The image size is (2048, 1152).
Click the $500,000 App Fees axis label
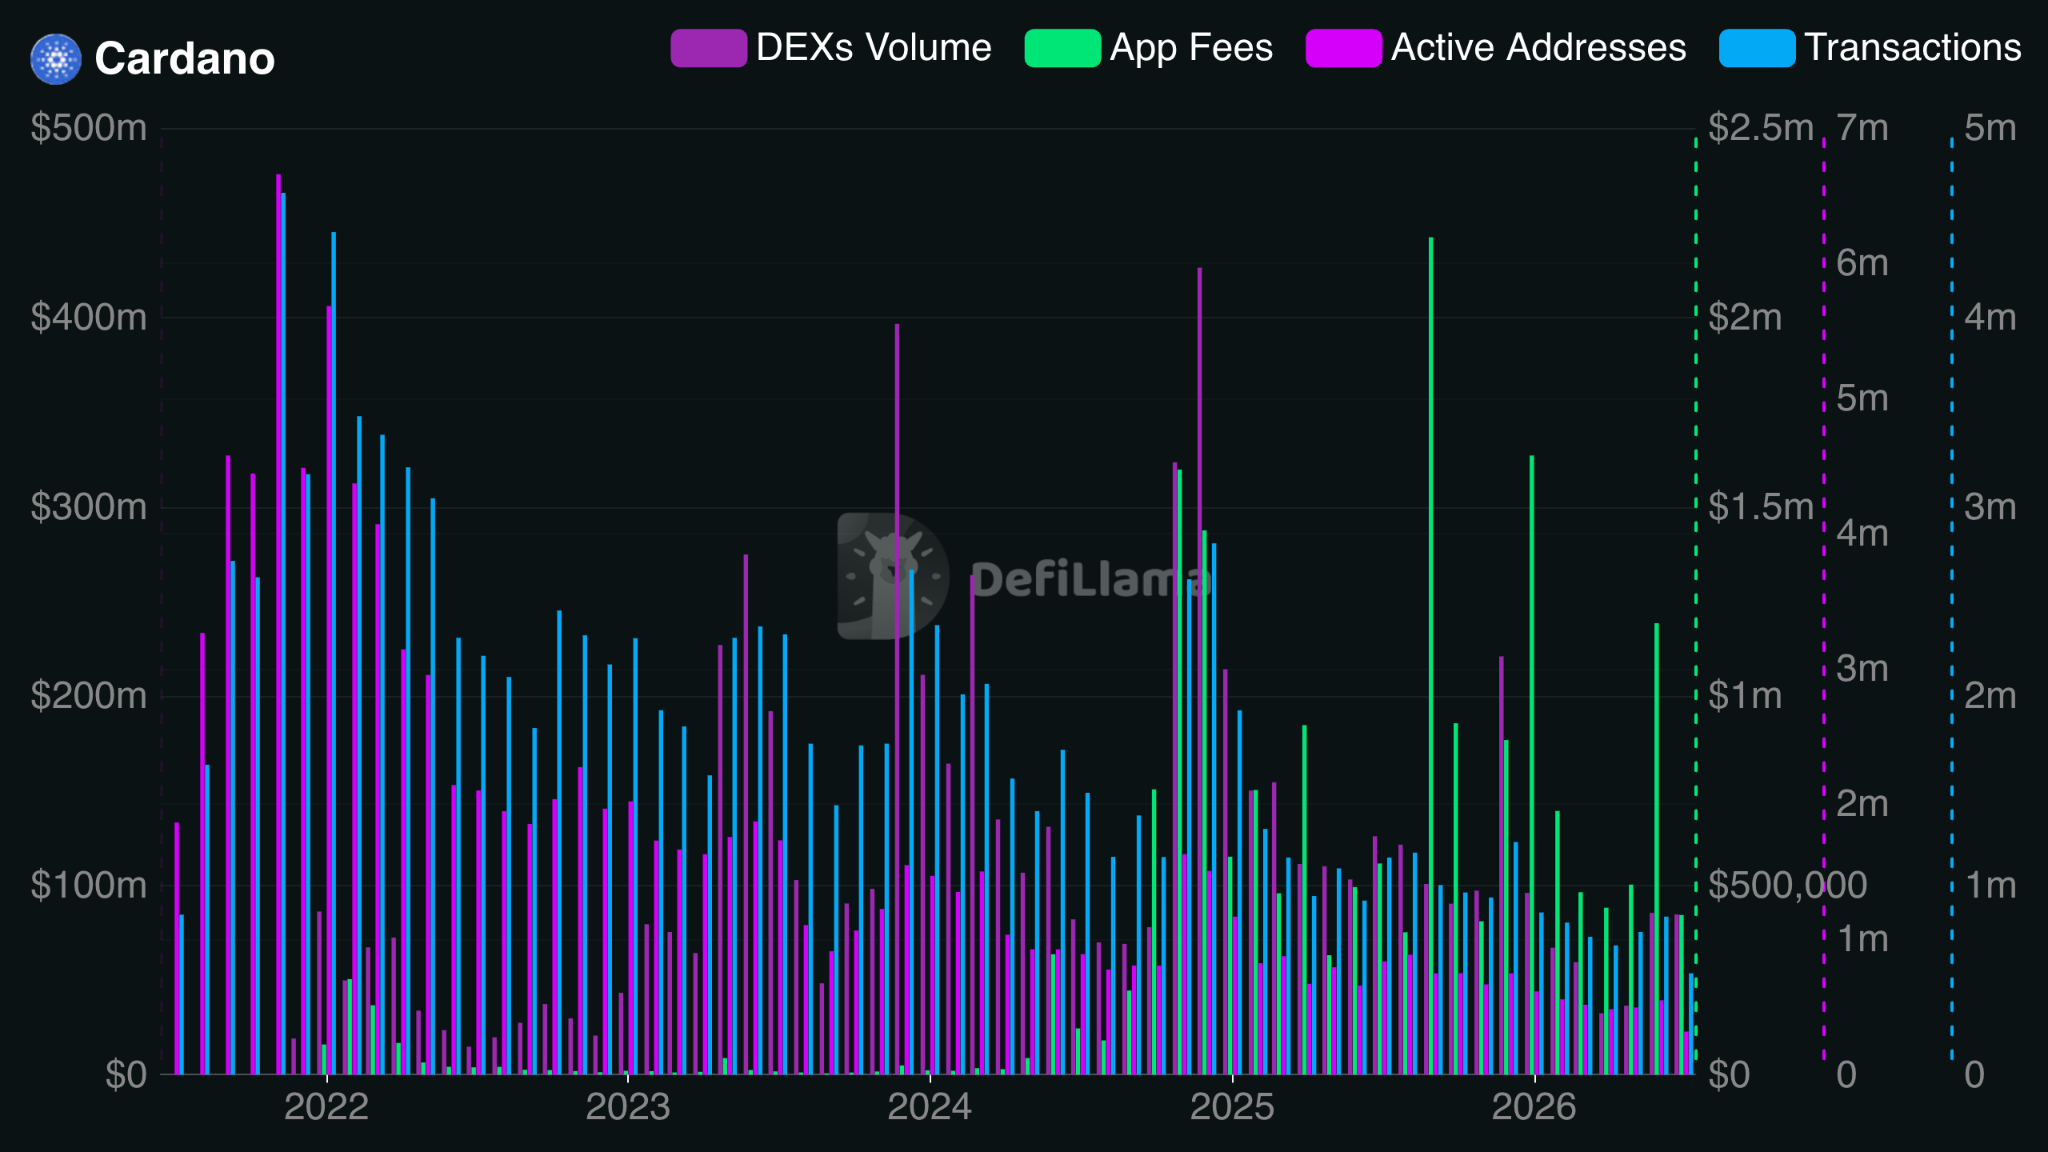coord(1787,885)
